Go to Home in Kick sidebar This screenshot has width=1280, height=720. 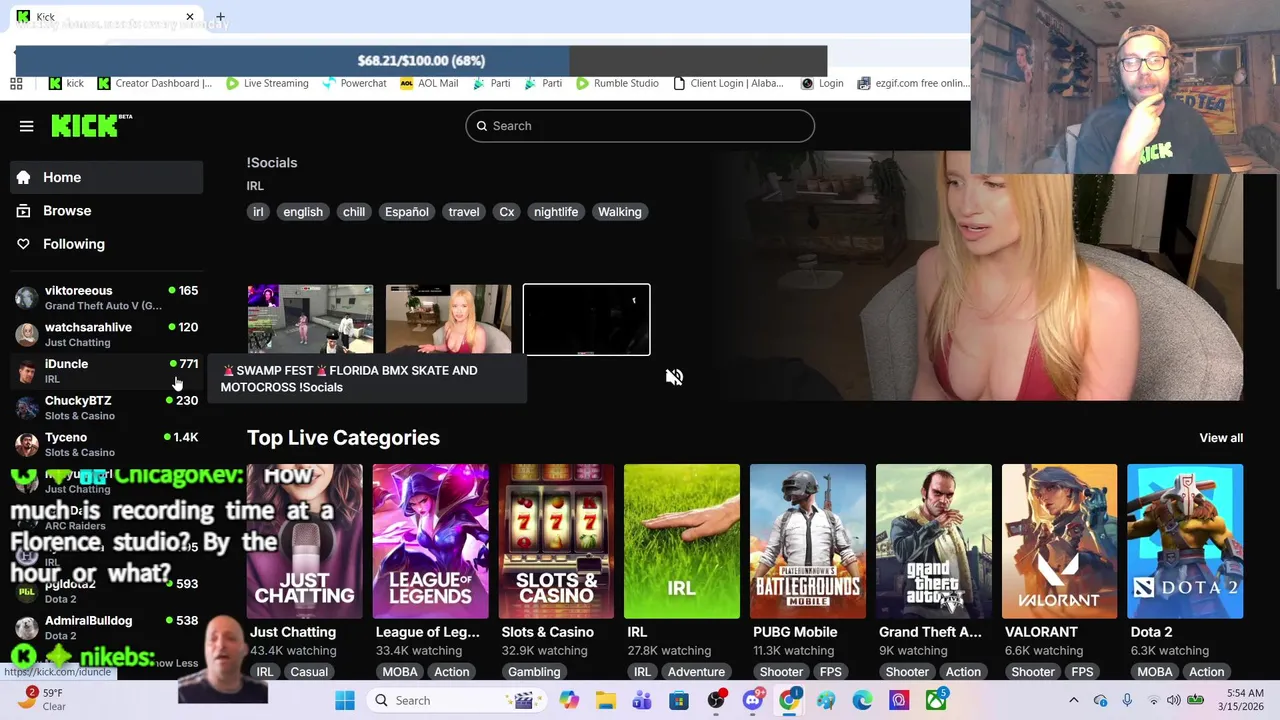coord(106,177)
